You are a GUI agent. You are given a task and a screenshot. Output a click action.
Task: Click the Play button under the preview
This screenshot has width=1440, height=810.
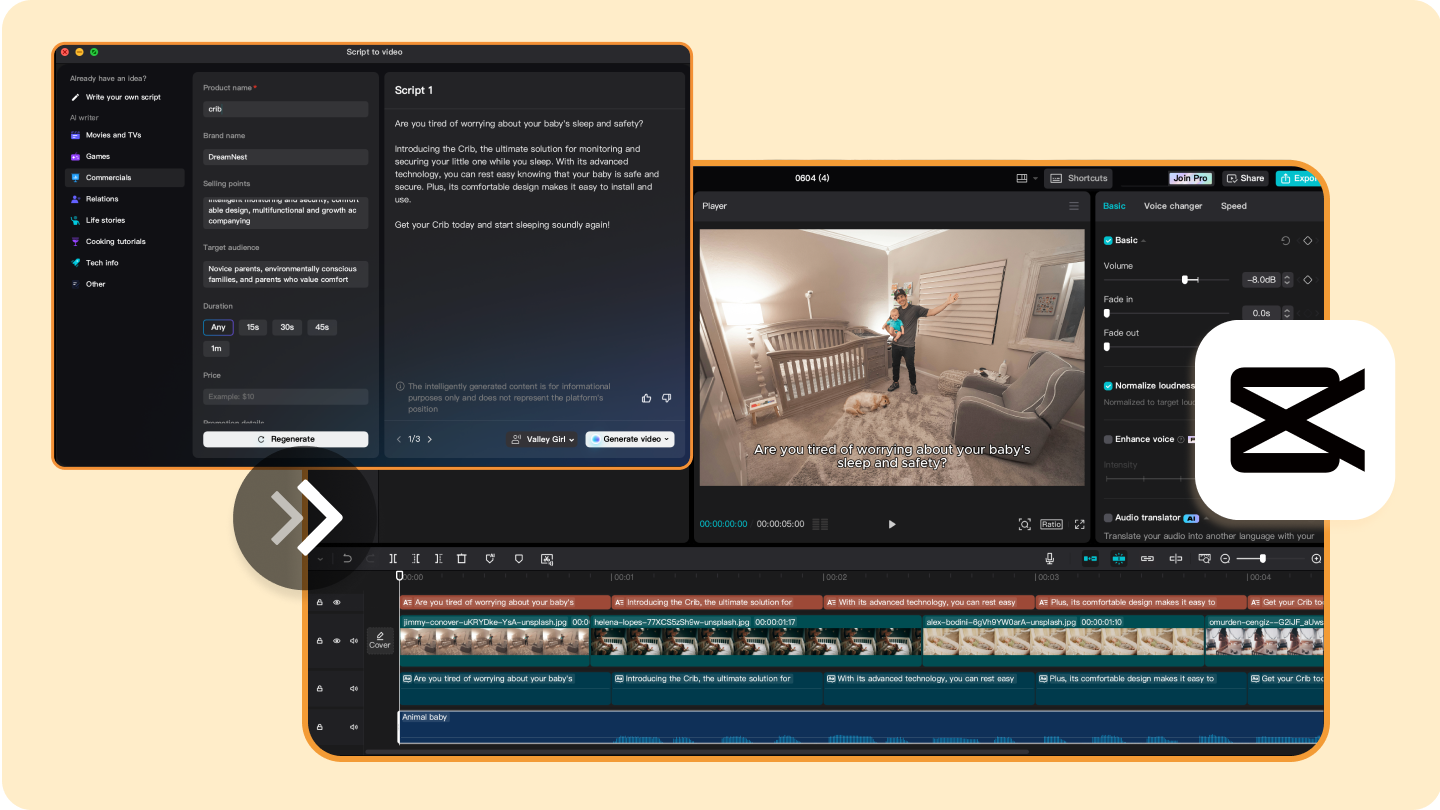point(891,524)
